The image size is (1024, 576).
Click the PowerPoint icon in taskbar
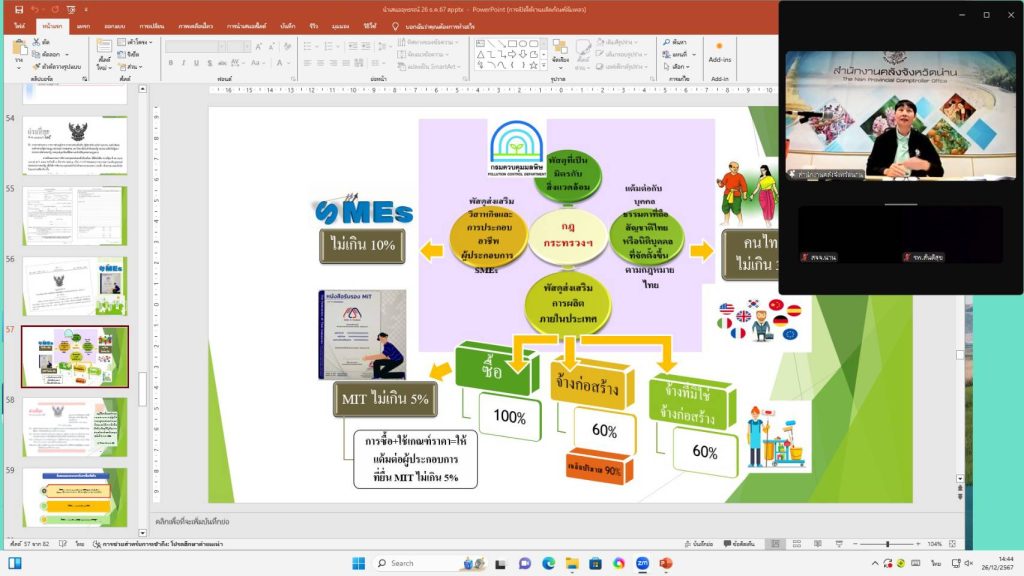pyautogui.click(x=666, y=563)
